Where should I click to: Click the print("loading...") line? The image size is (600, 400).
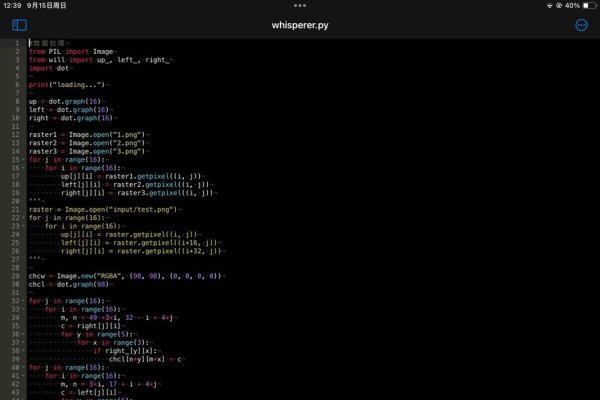(x=68, y=85)
